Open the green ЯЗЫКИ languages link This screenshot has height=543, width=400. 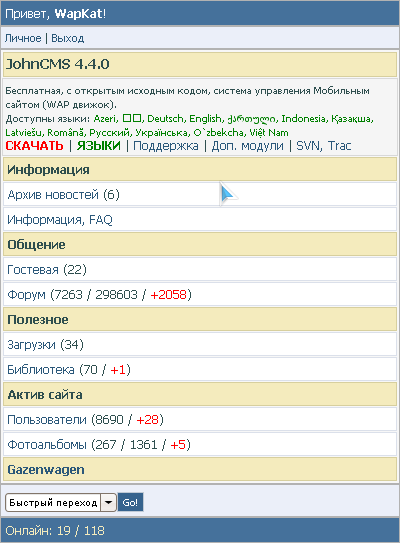99,146
